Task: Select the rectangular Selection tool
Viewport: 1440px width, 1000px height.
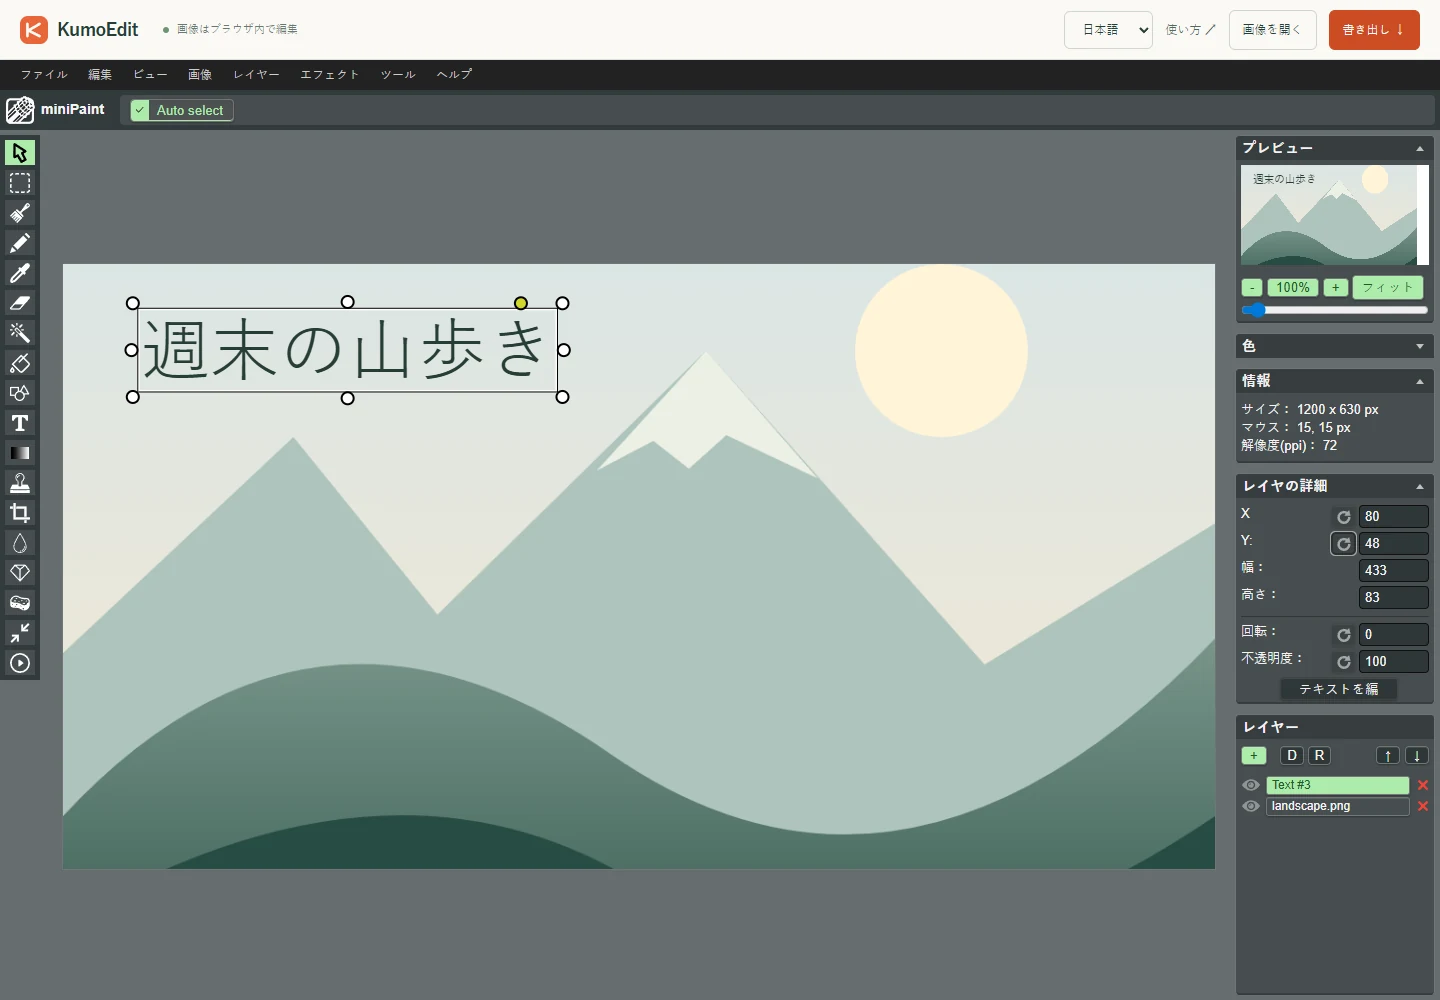Action: click(x=20, y=183)
